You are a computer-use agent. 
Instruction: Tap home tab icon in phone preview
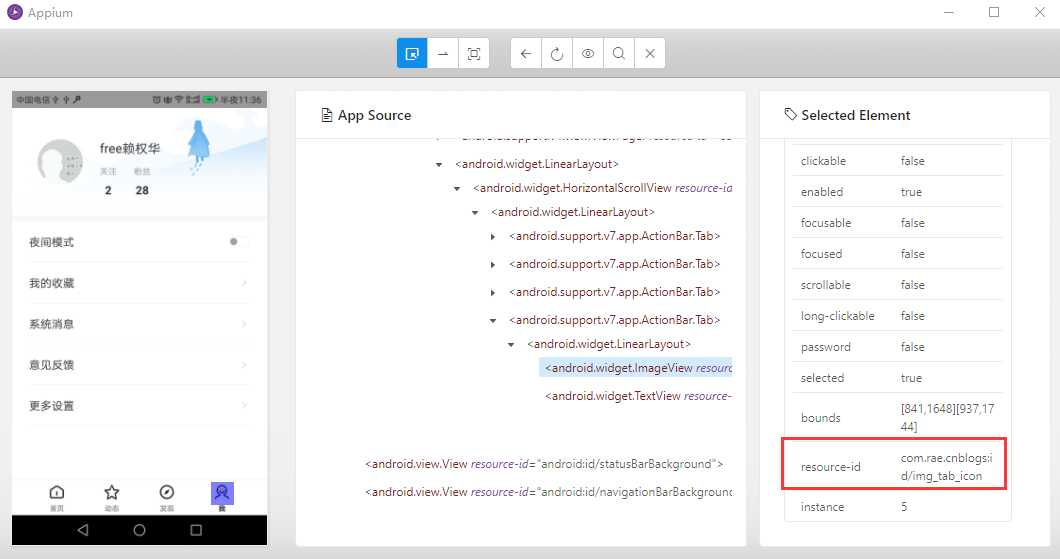[x=57, y=492]
